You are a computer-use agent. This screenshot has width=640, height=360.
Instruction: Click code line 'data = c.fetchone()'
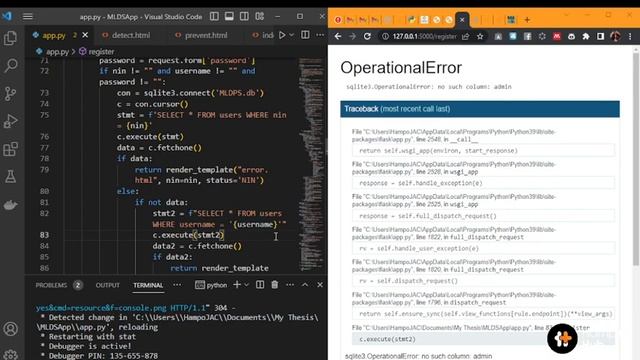tap(159, 148)
